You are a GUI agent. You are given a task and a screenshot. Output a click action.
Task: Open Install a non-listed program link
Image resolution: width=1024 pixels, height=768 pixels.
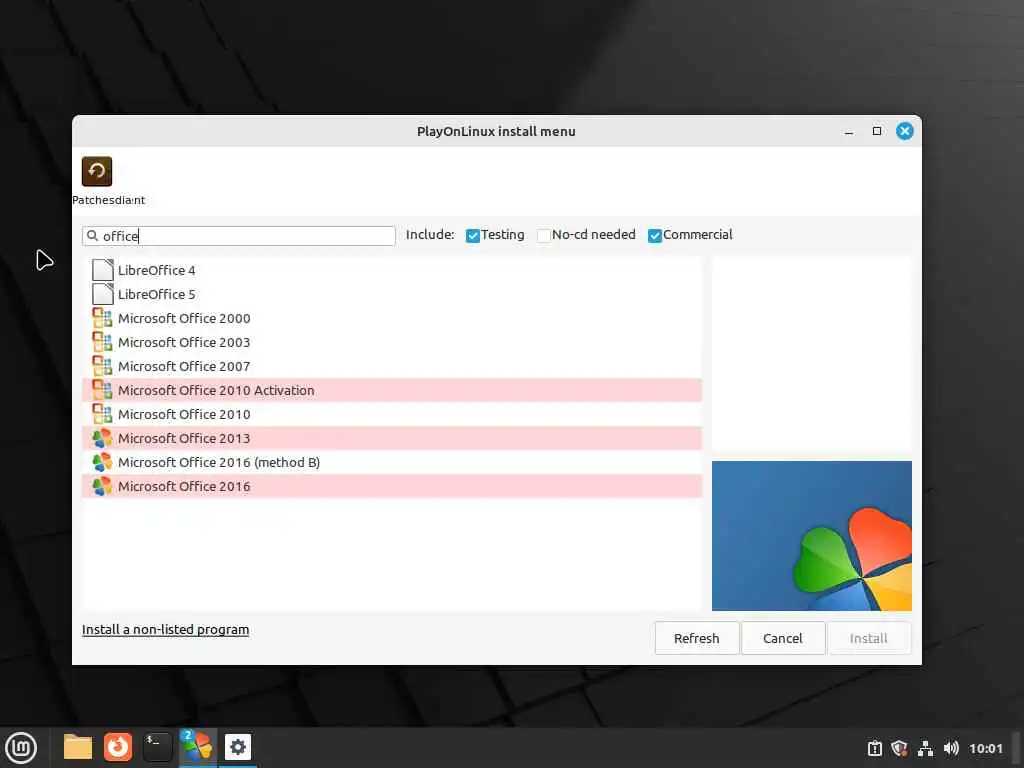[165, 630]
